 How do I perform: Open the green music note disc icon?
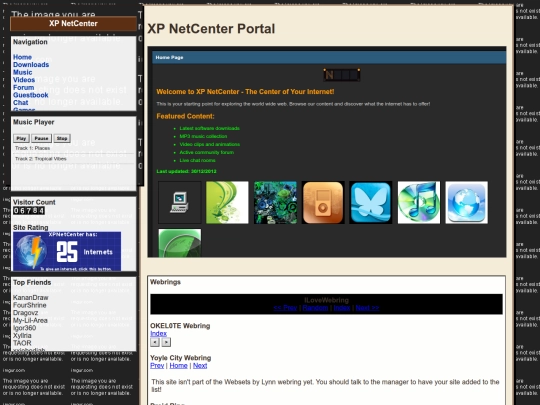(419, 202)
